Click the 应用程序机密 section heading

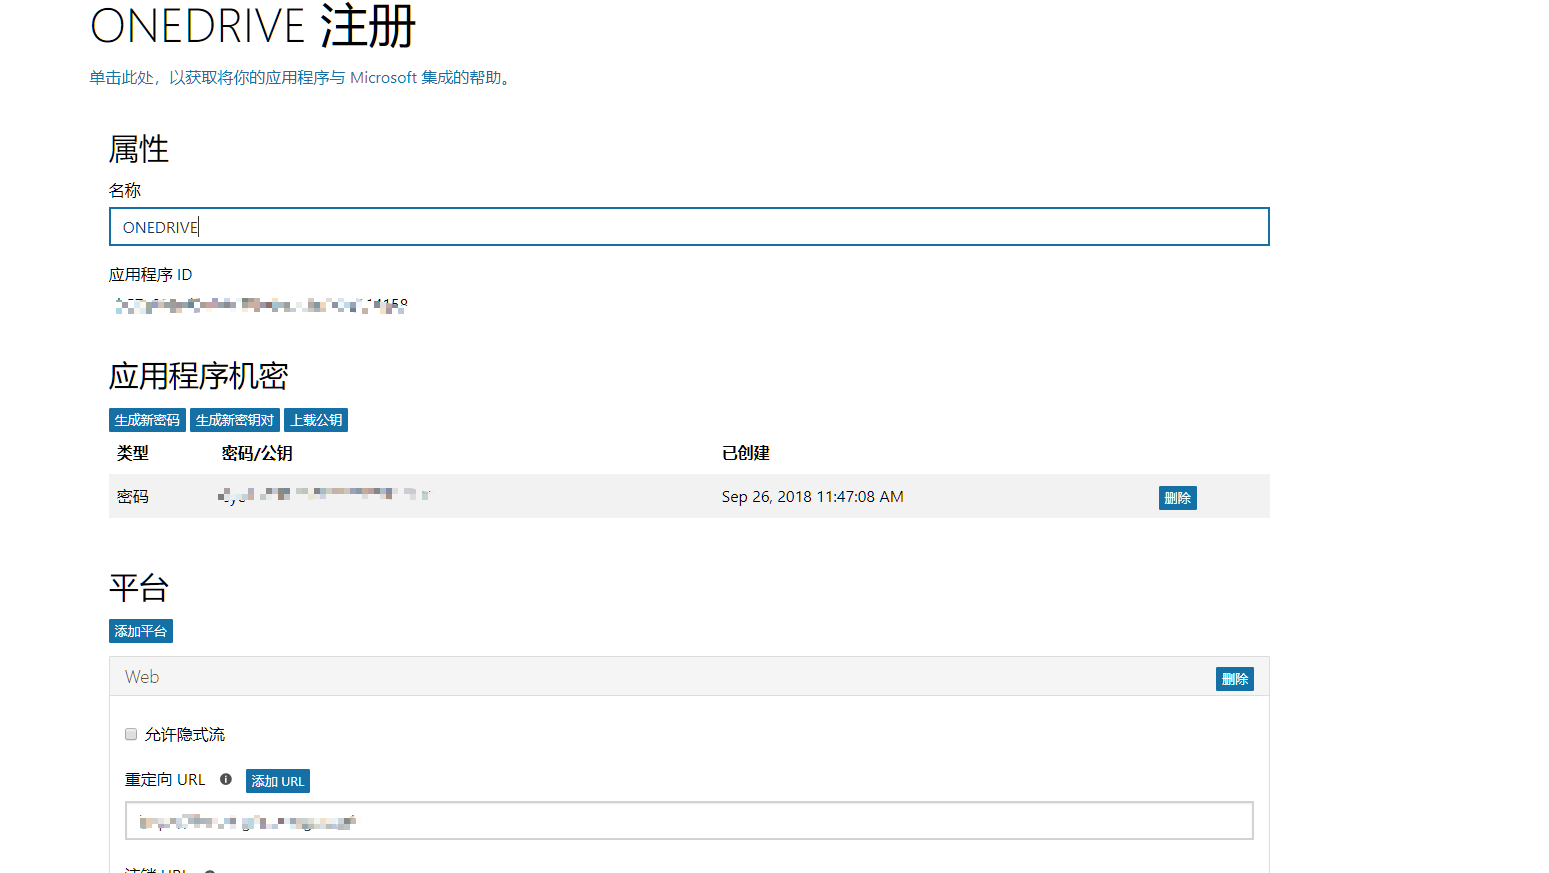click(199, 376)
